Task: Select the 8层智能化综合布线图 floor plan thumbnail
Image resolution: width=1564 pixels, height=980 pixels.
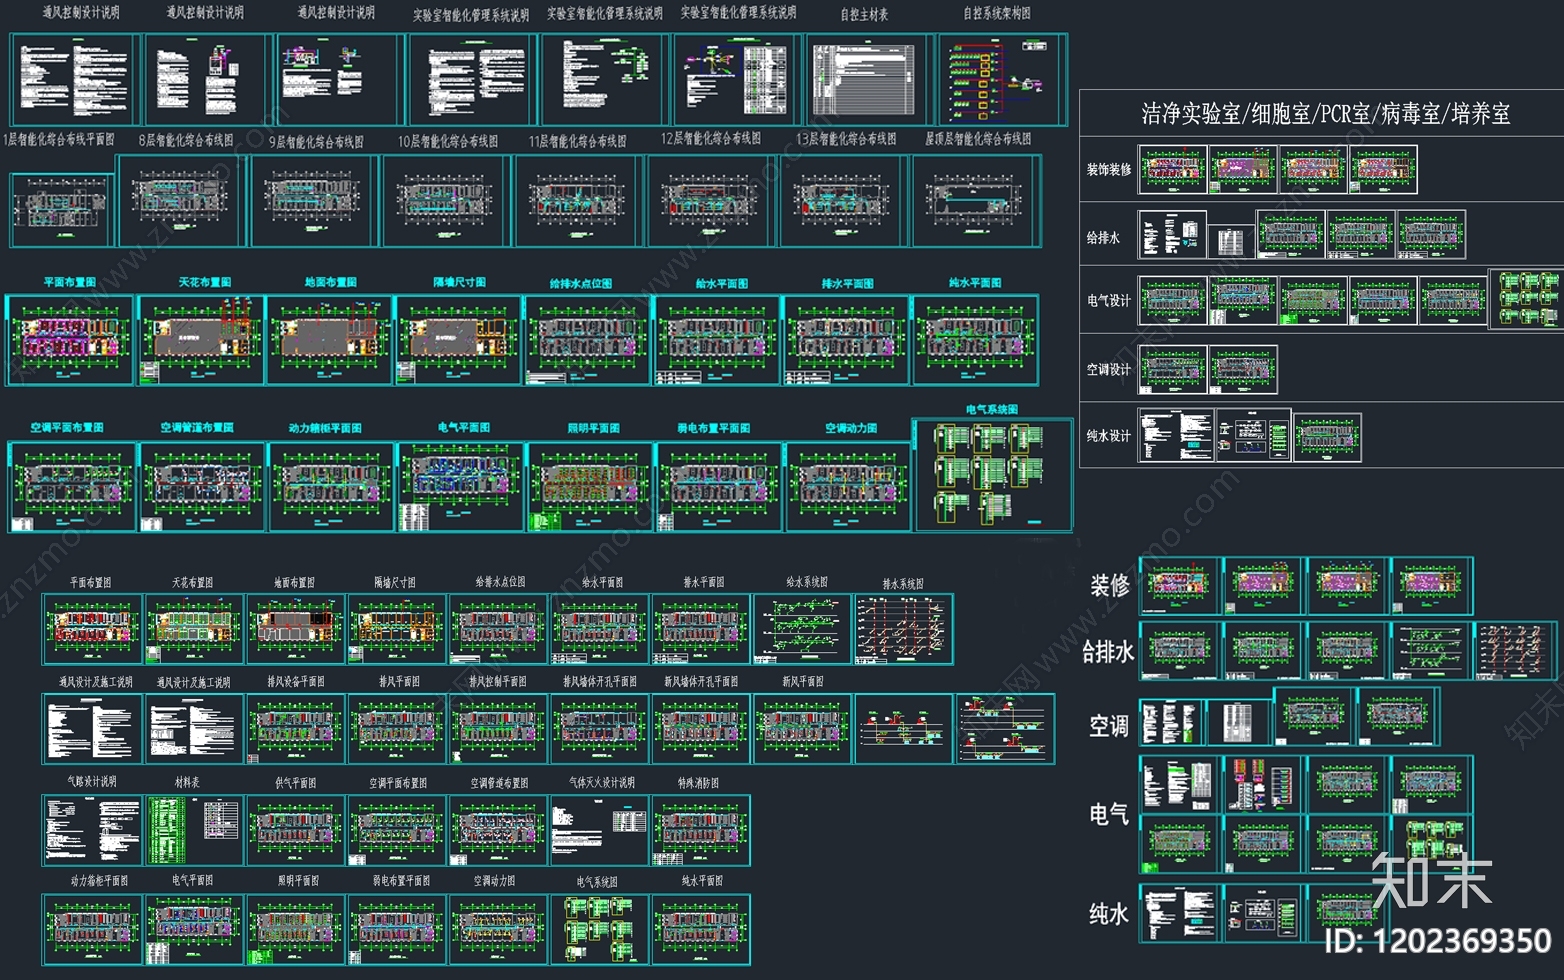Action: point(182,200)
